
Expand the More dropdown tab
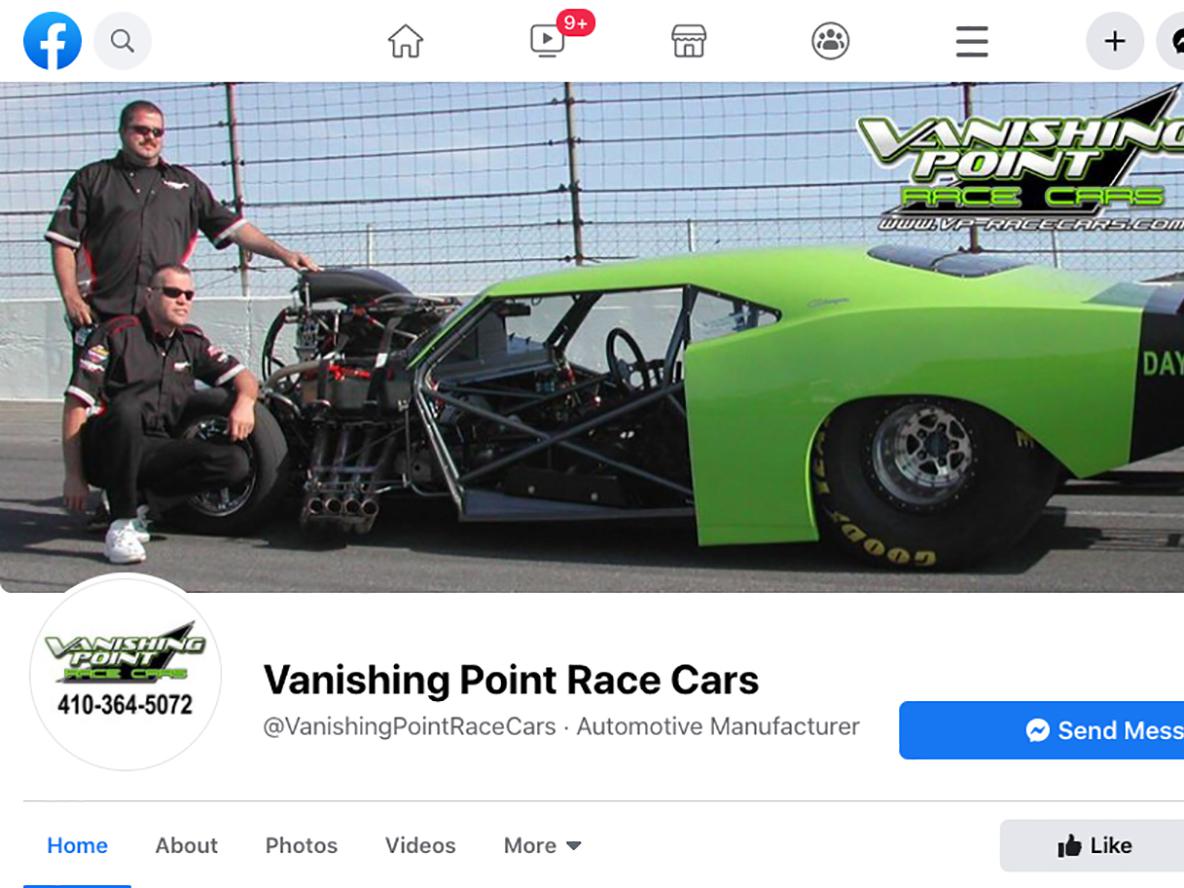point(542,845)
